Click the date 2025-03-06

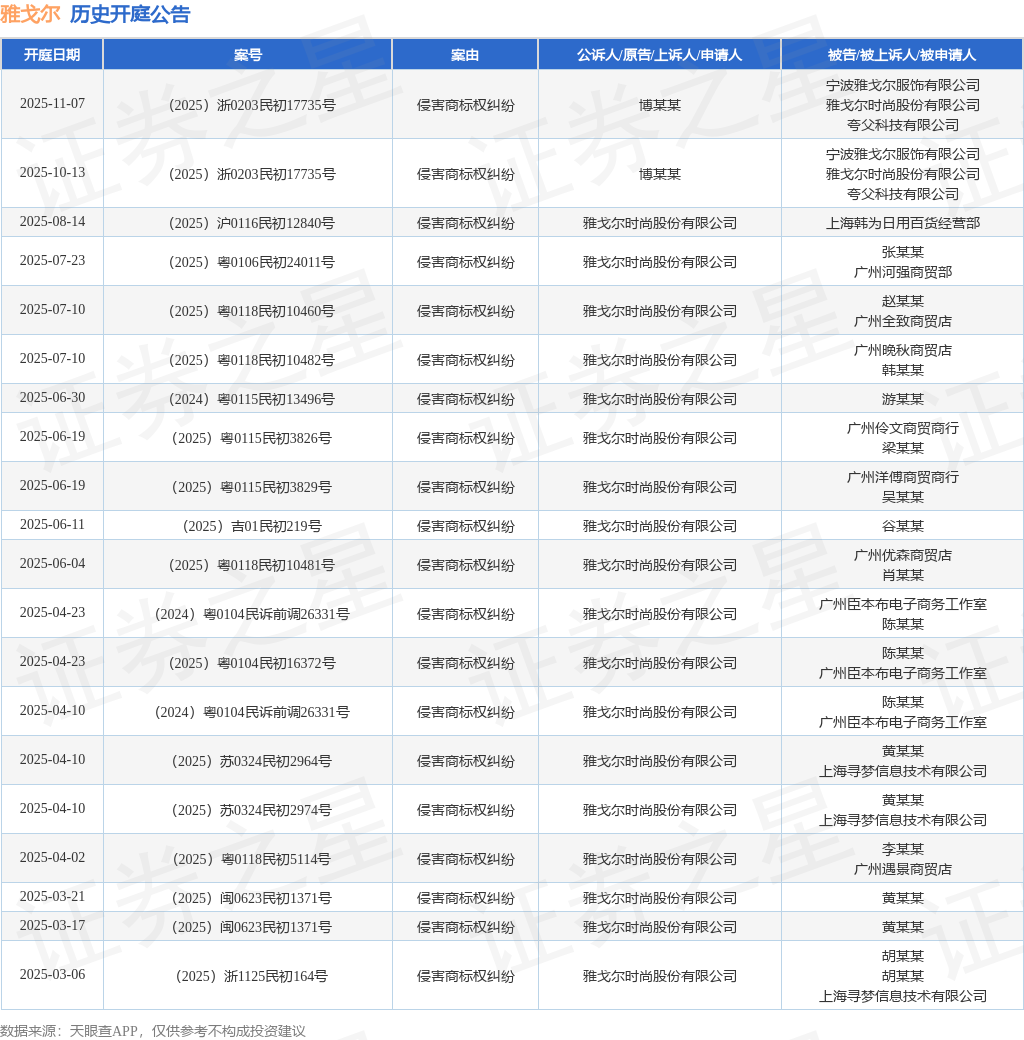52,974
